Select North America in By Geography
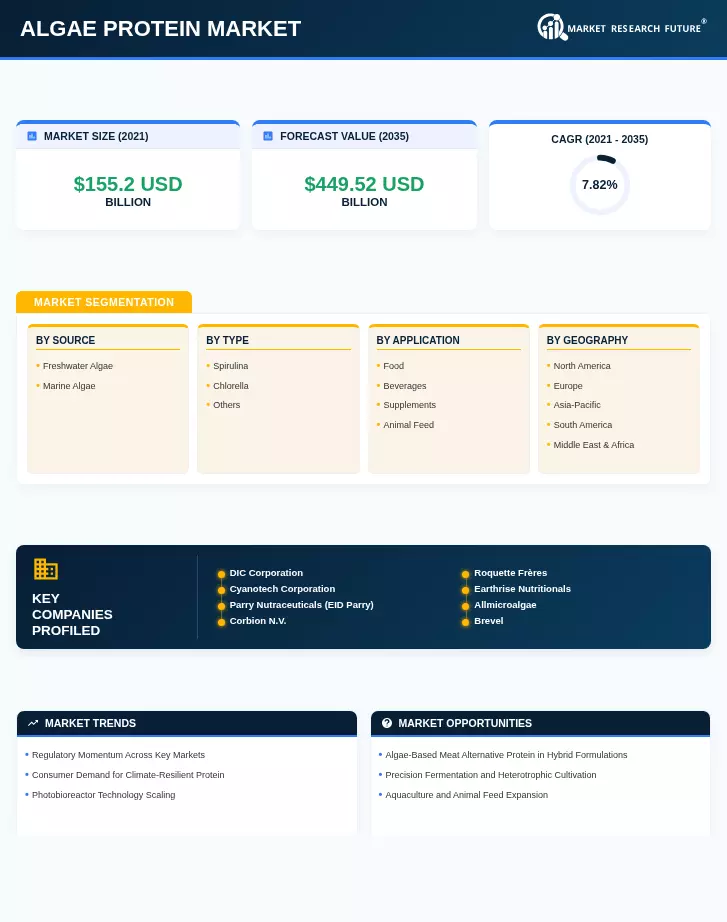This screenshot has width=727, height=922. click(x=582, y=366)
